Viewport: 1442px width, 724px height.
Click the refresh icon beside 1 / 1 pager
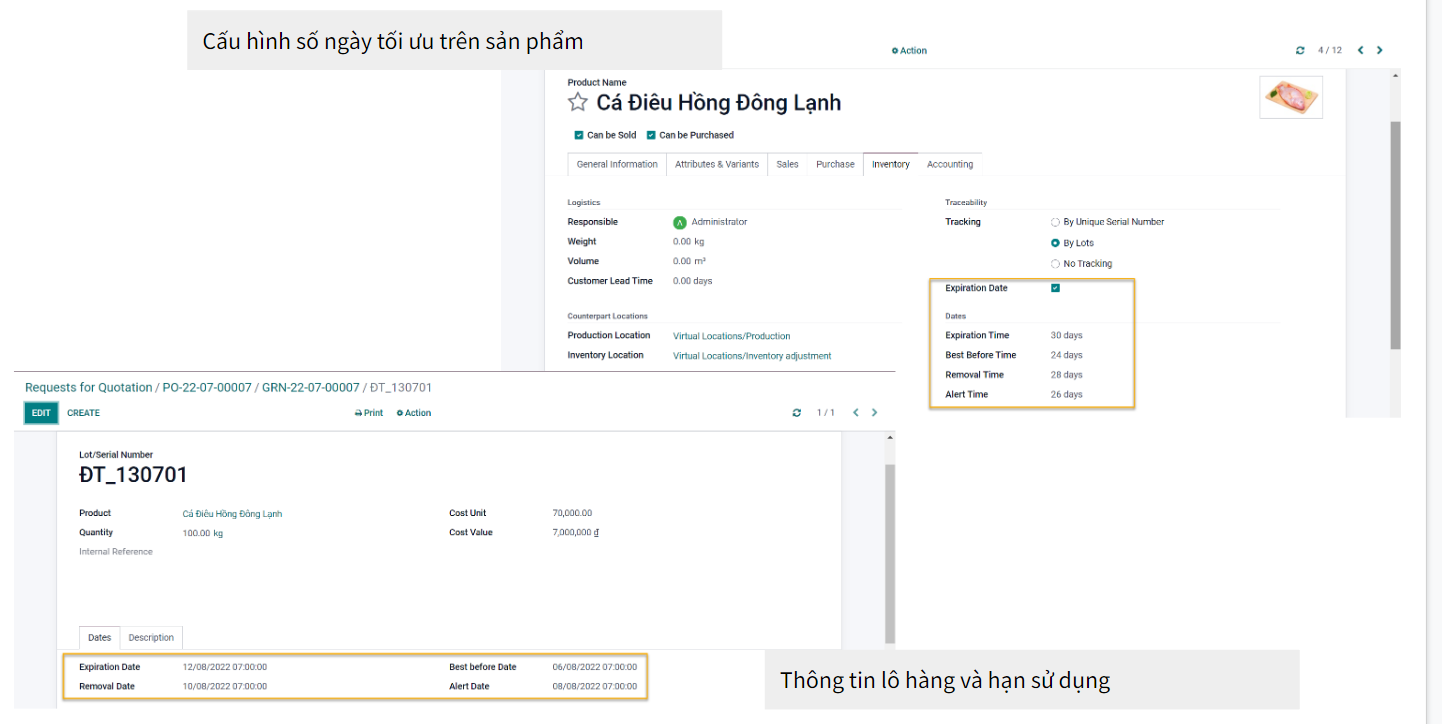[x=796, y=413]
